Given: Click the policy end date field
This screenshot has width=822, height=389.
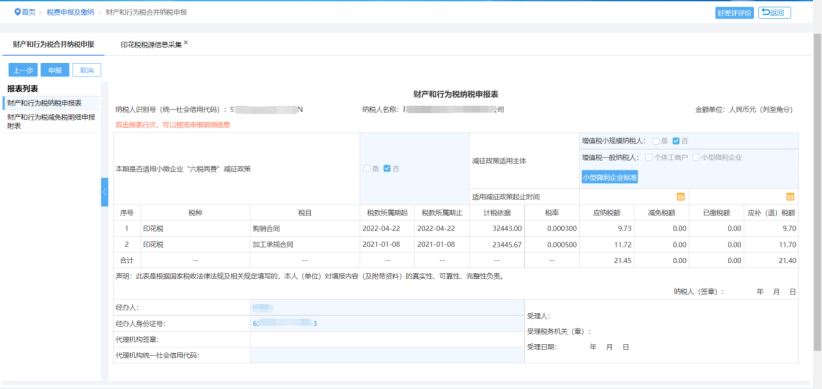Looking at the screenshot, I should pos(743,197).
